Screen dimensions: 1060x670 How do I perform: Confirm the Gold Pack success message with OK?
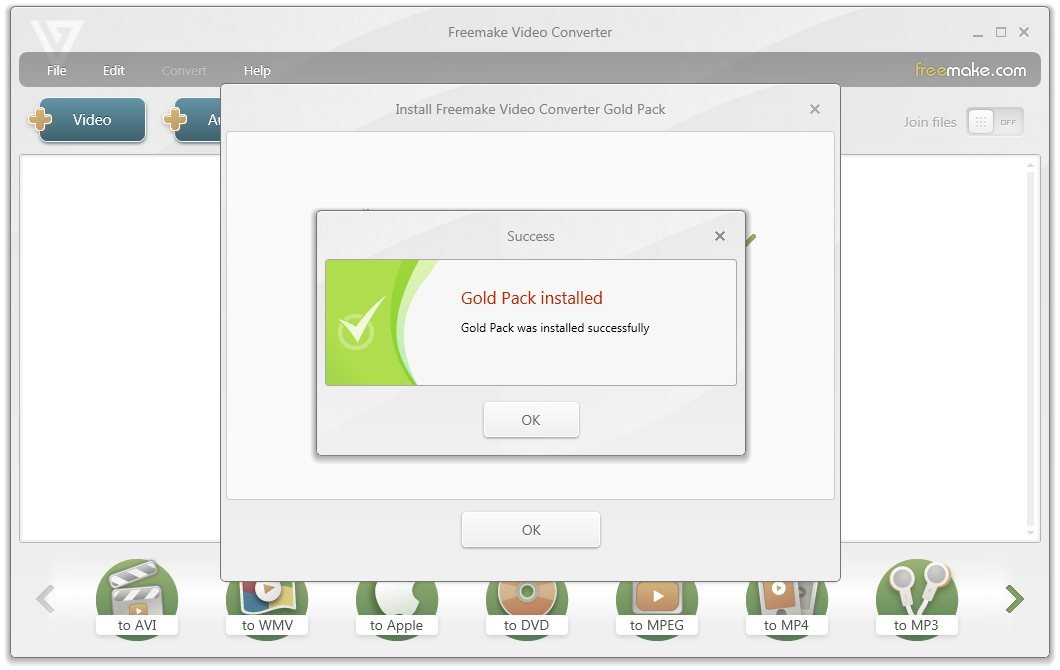point(531,419)
